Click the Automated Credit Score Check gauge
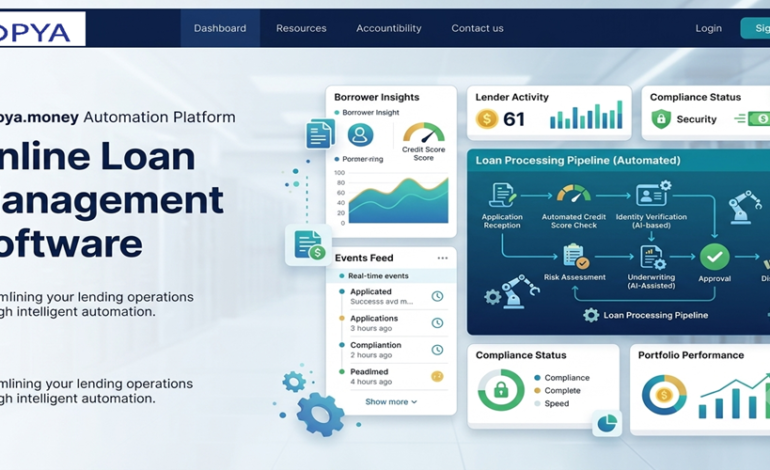Screen dimensions: 770x470 point(573,193)
